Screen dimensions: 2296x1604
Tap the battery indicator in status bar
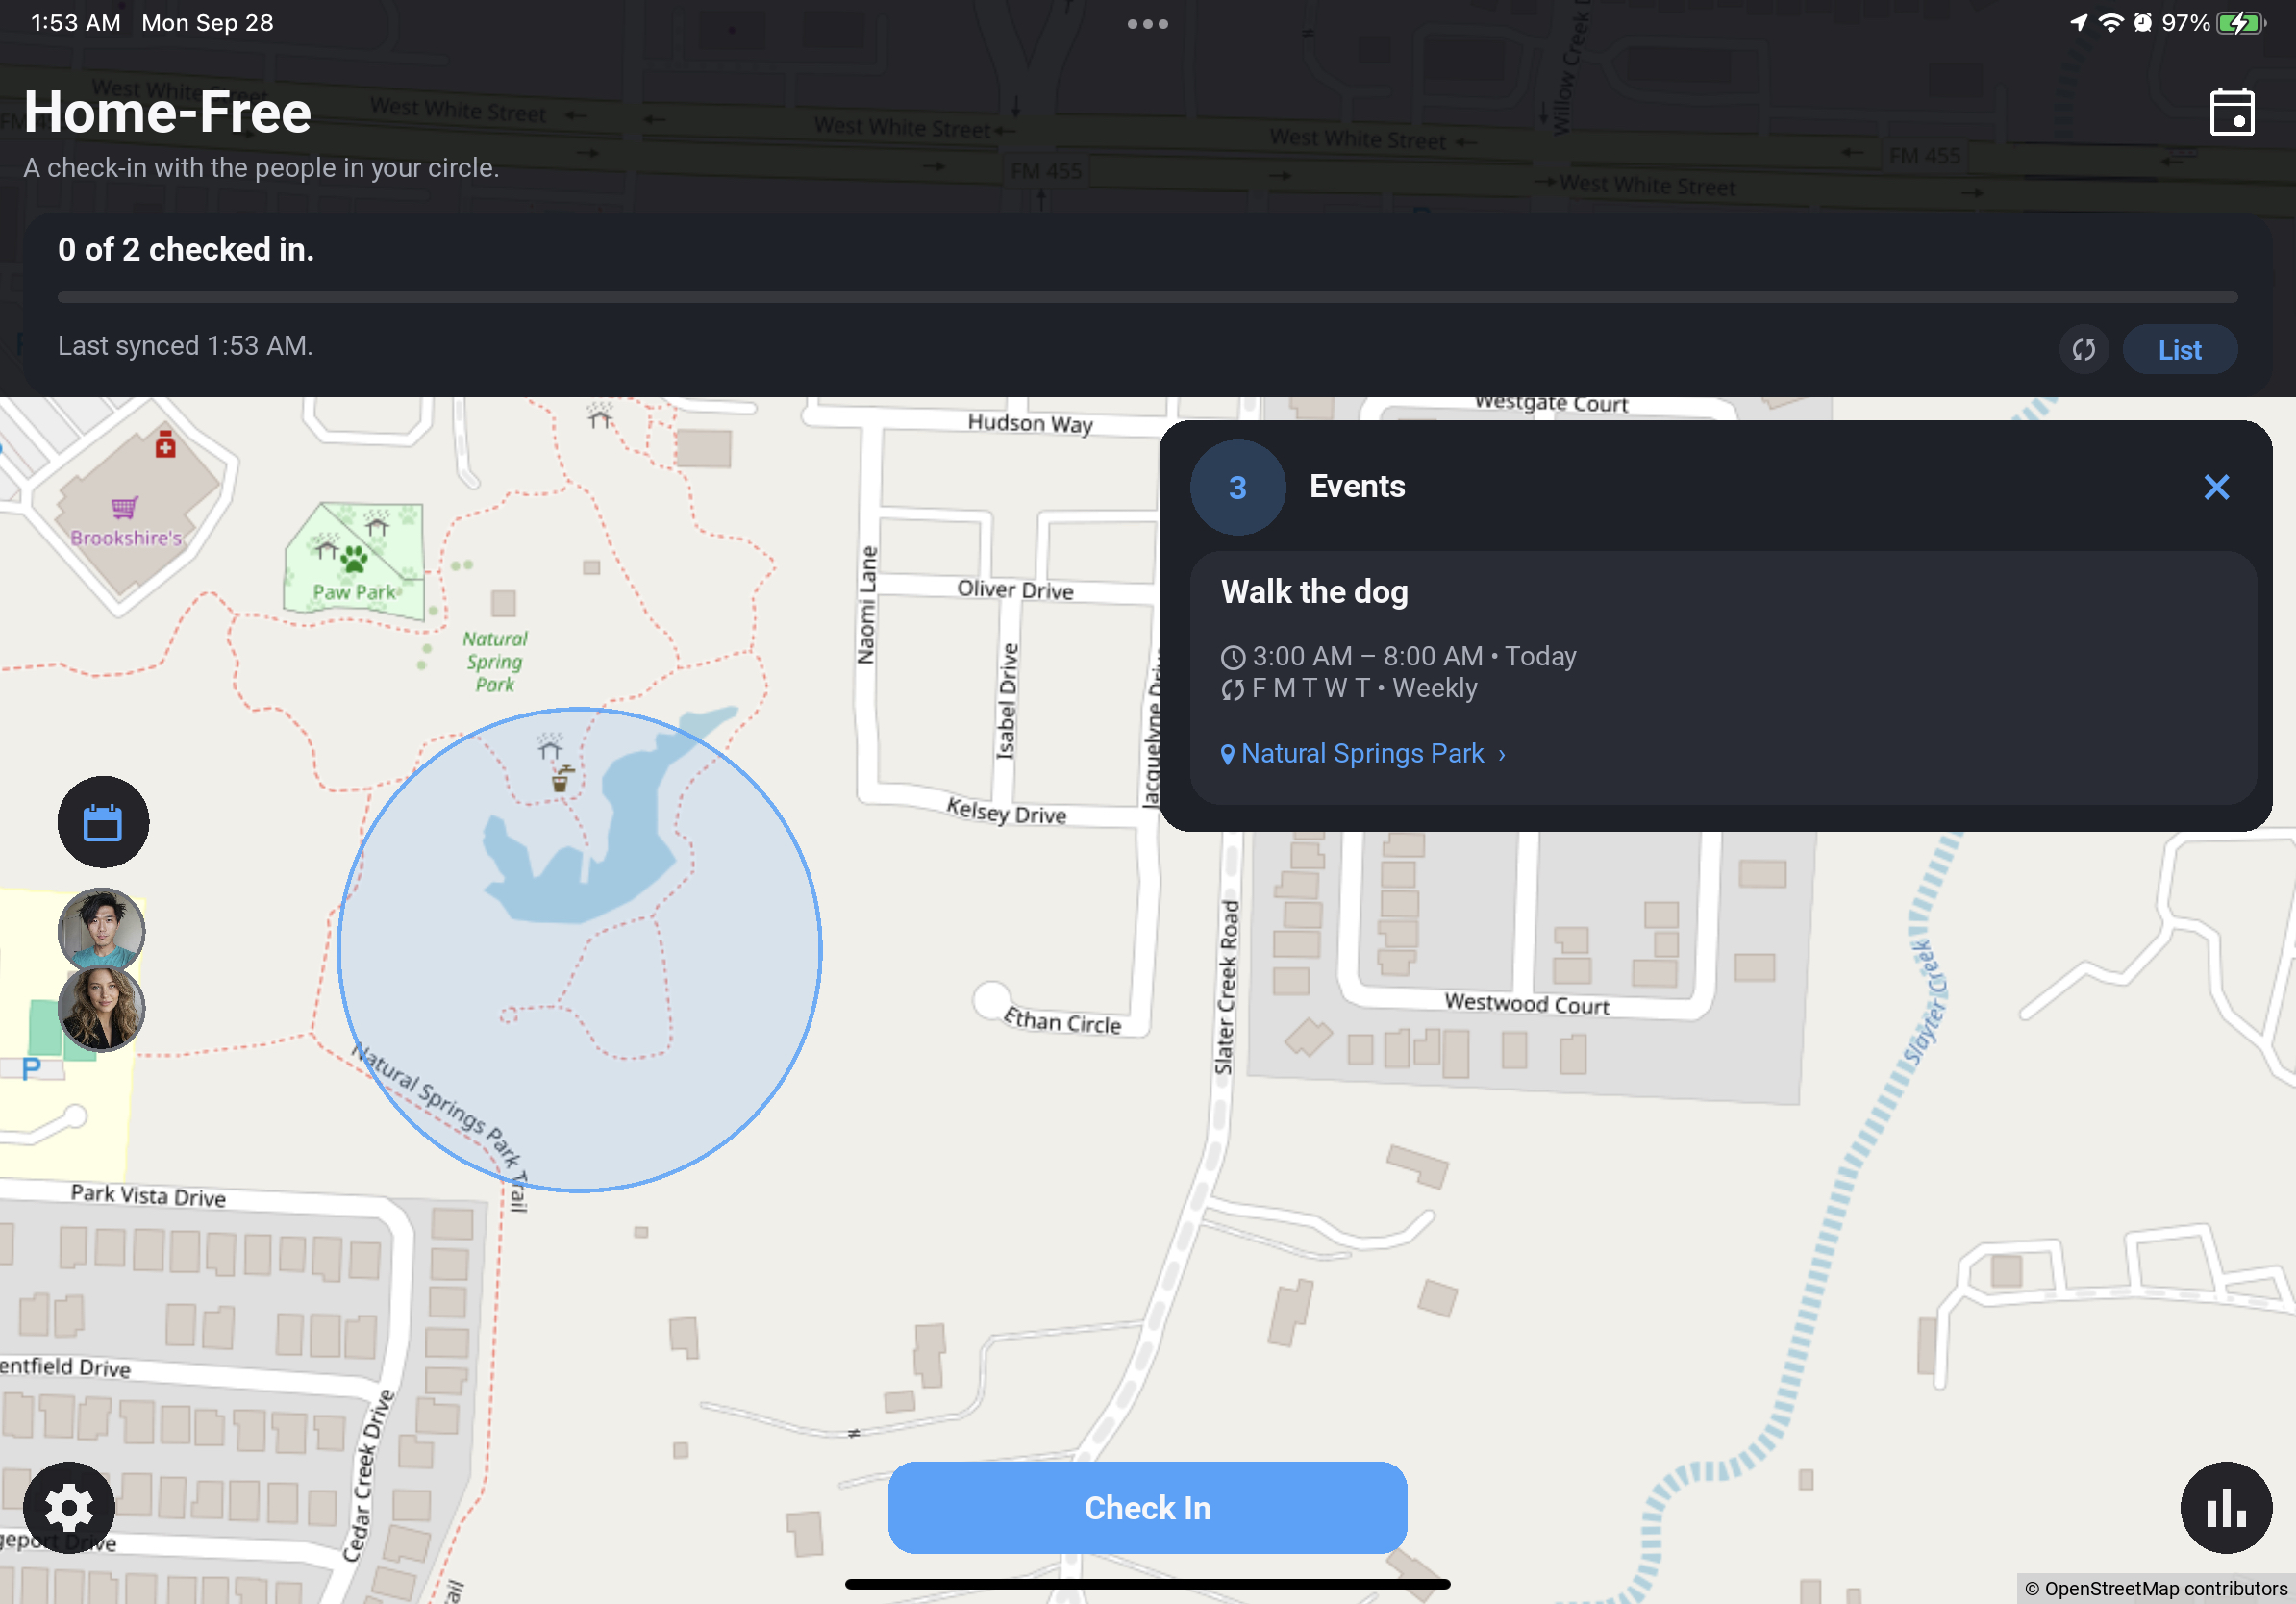[2240, 23]
